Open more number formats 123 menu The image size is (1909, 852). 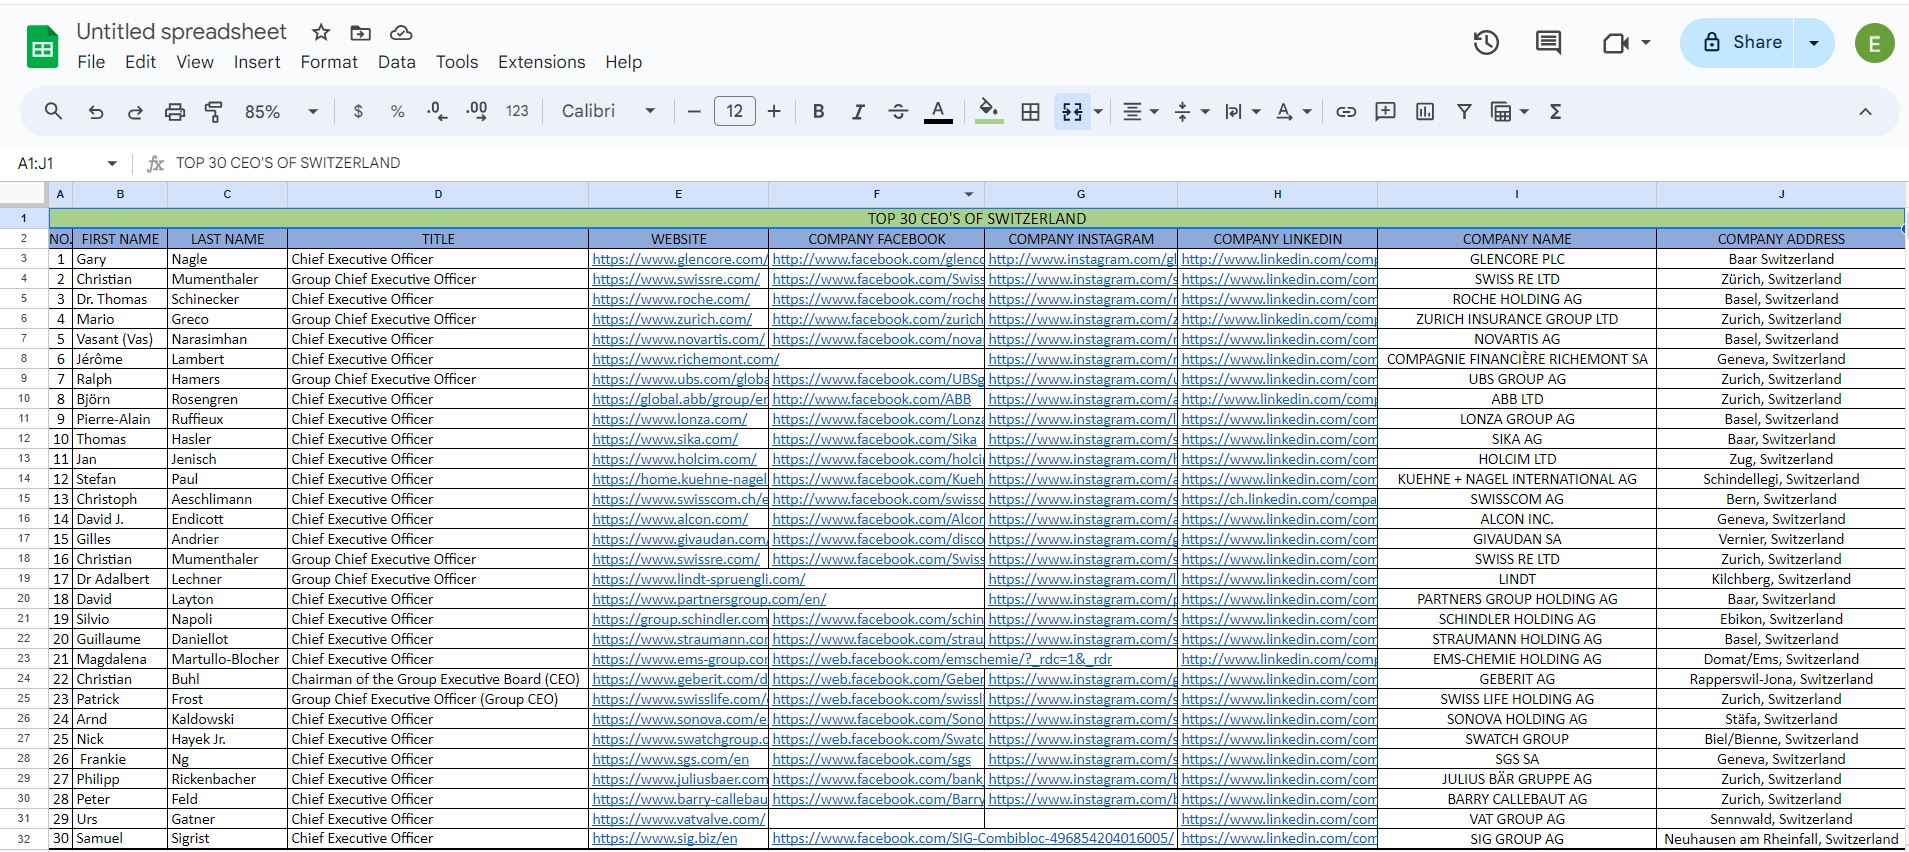[x=517, y=111]
